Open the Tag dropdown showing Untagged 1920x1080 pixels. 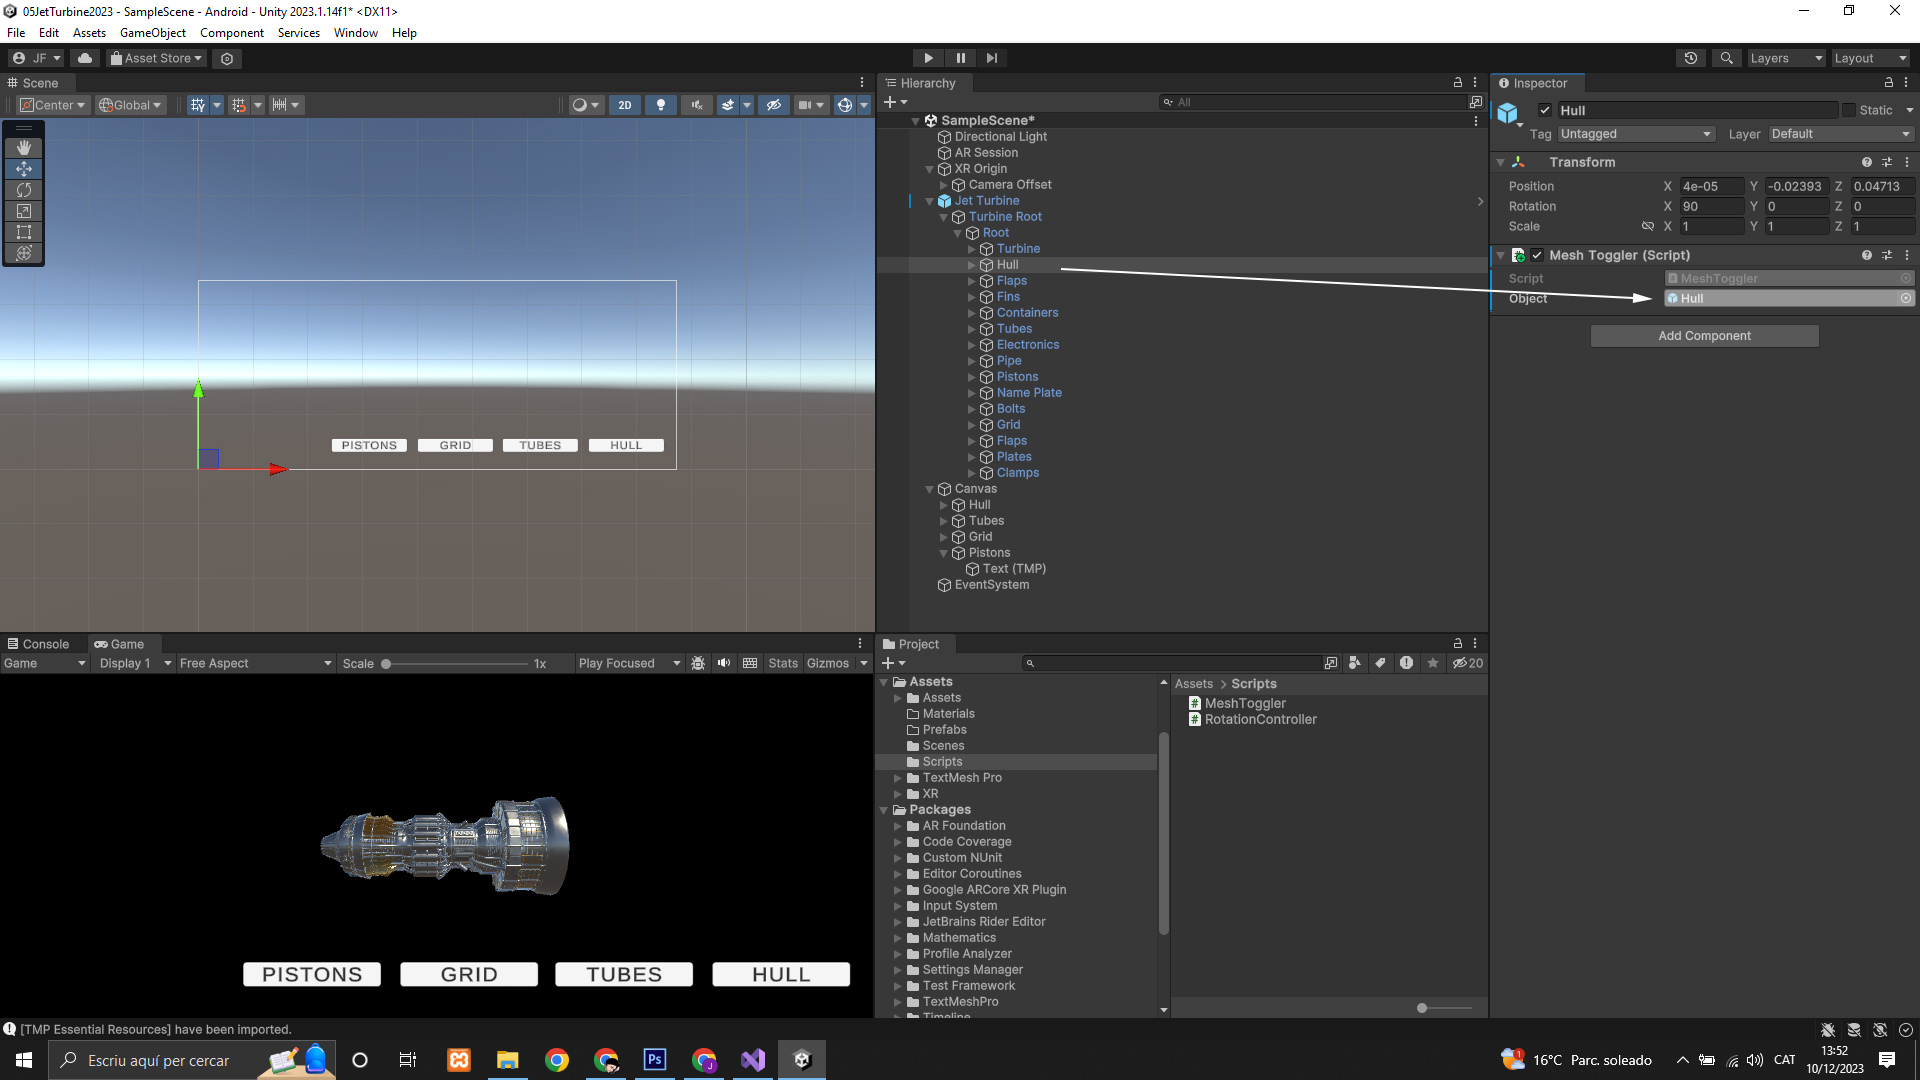pos(1635,134)
